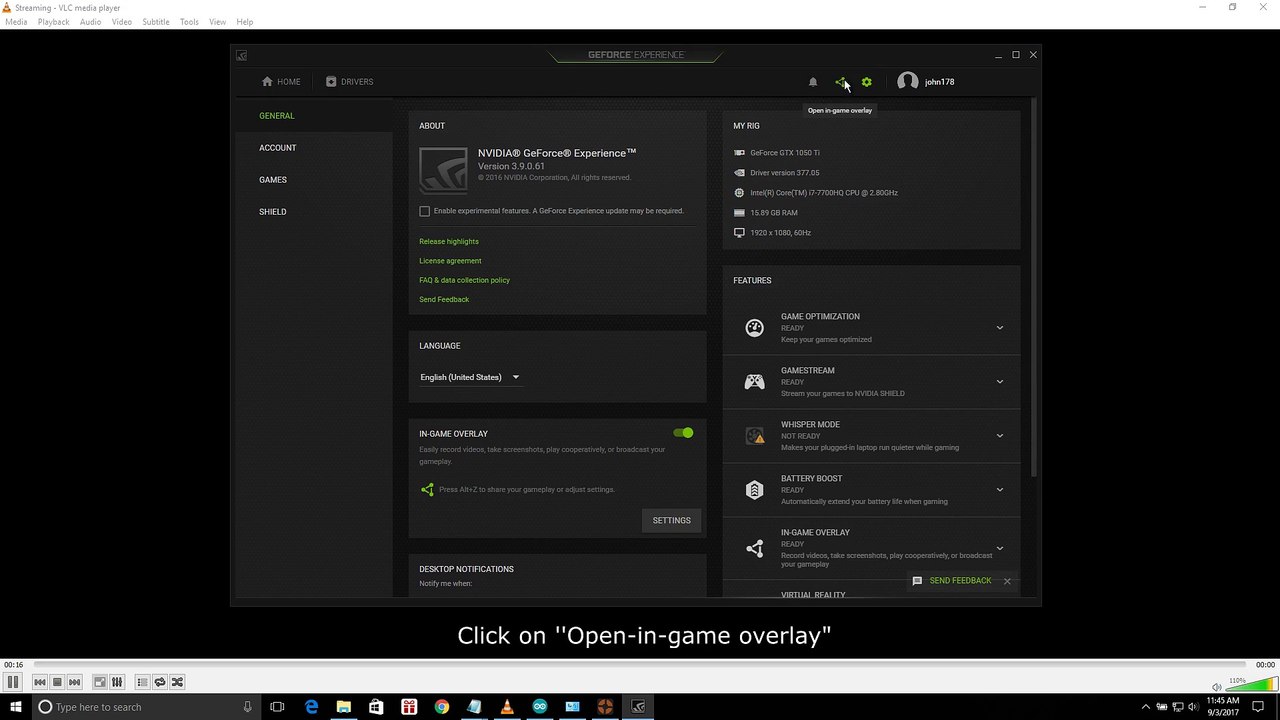Open the VLC Audio menu

point(90,21)
